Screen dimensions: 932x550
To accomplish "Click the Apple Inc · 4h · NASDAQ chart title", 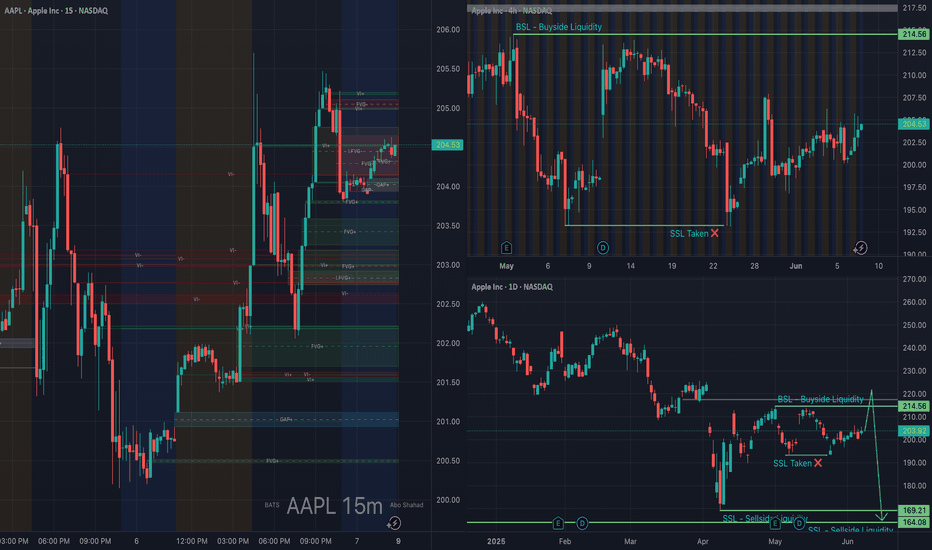I will tap(512, 11).
